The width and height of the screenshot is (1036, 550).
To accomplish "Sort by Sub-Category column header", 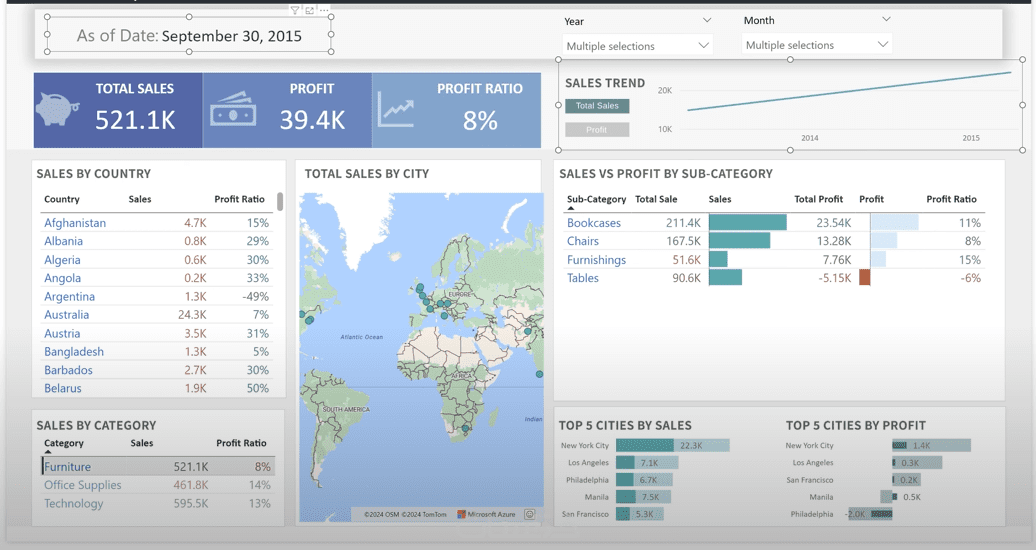I will (x=596, y=199).
